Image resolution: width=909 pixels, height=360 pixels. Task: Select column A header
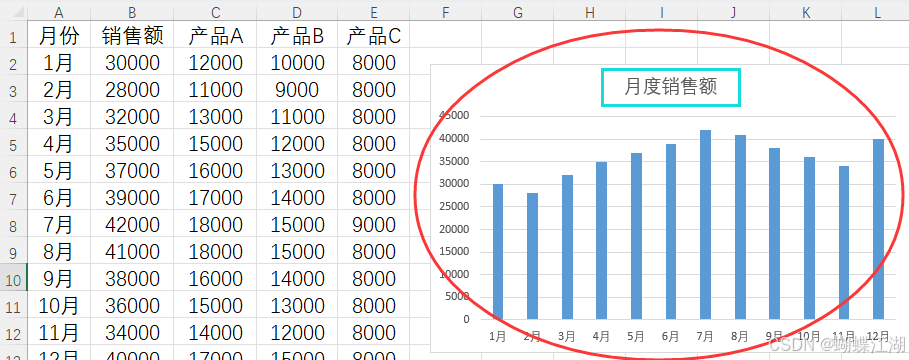(x=59, y=12)
